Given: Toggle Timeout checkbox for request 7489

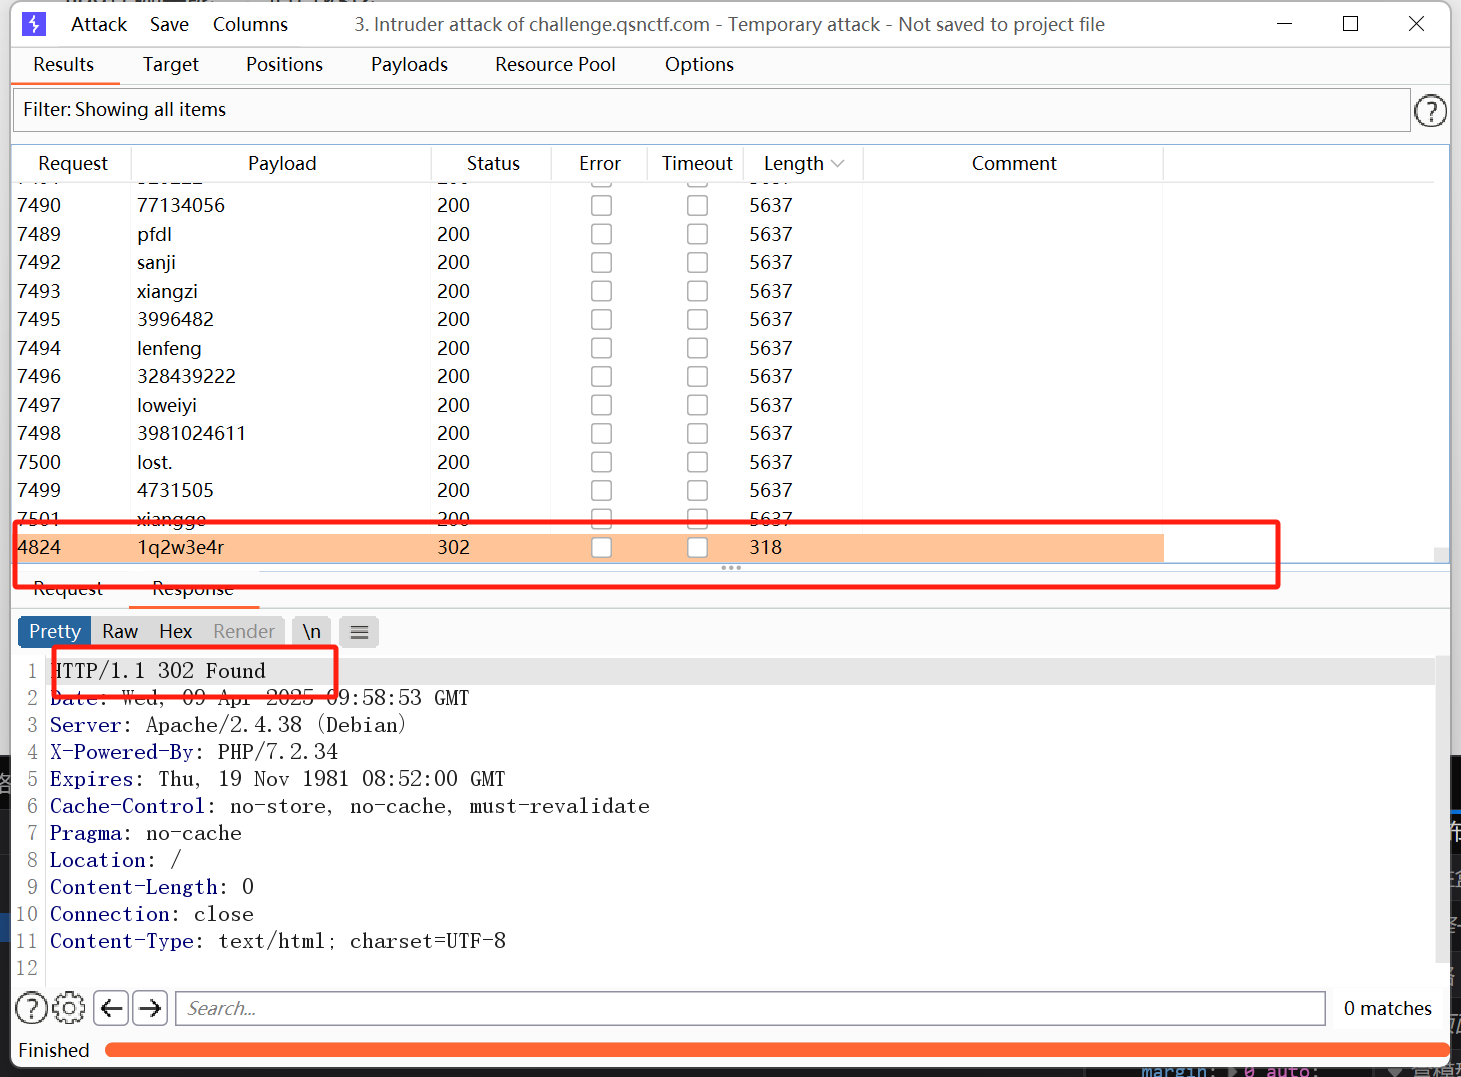Looking at the screenshot, I should (x=697, y=234).
